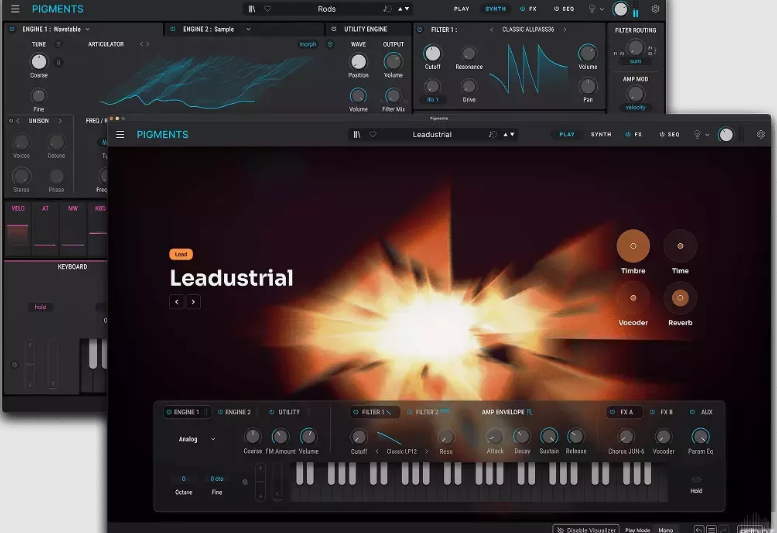This screenshot has height=533, width=777.
Task: Click the velocity source under AMP MOD
Action: point(635,107)
